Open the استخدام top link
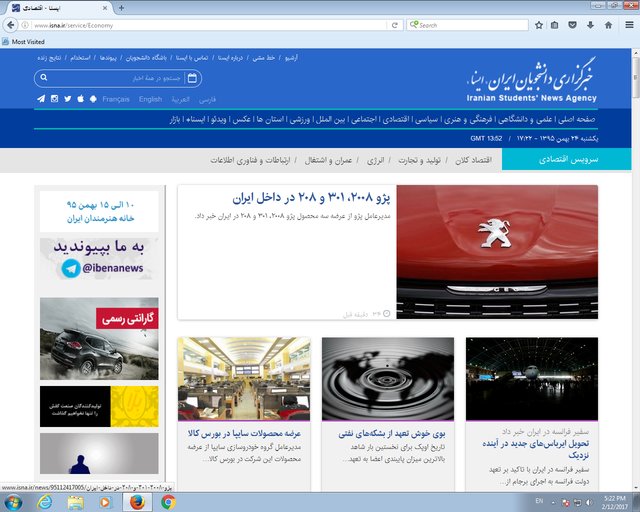640x512 pixels. point(80,58)
